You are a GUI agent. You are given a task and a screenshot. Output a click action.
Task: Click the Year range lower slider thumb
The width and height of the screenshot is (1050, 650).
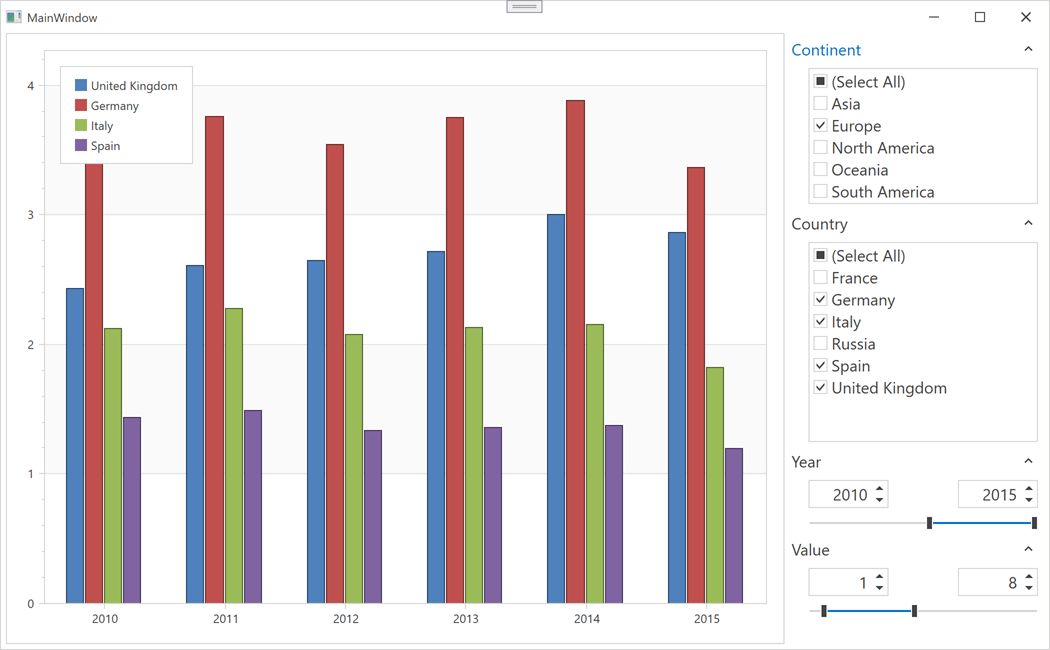929,523
